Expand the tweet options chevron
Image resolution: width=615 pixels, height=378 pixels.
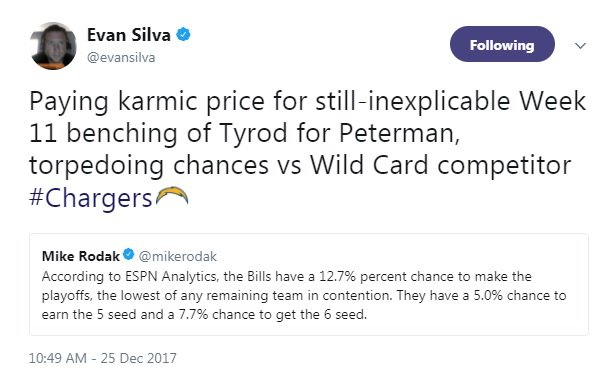[x=580, y=45]
